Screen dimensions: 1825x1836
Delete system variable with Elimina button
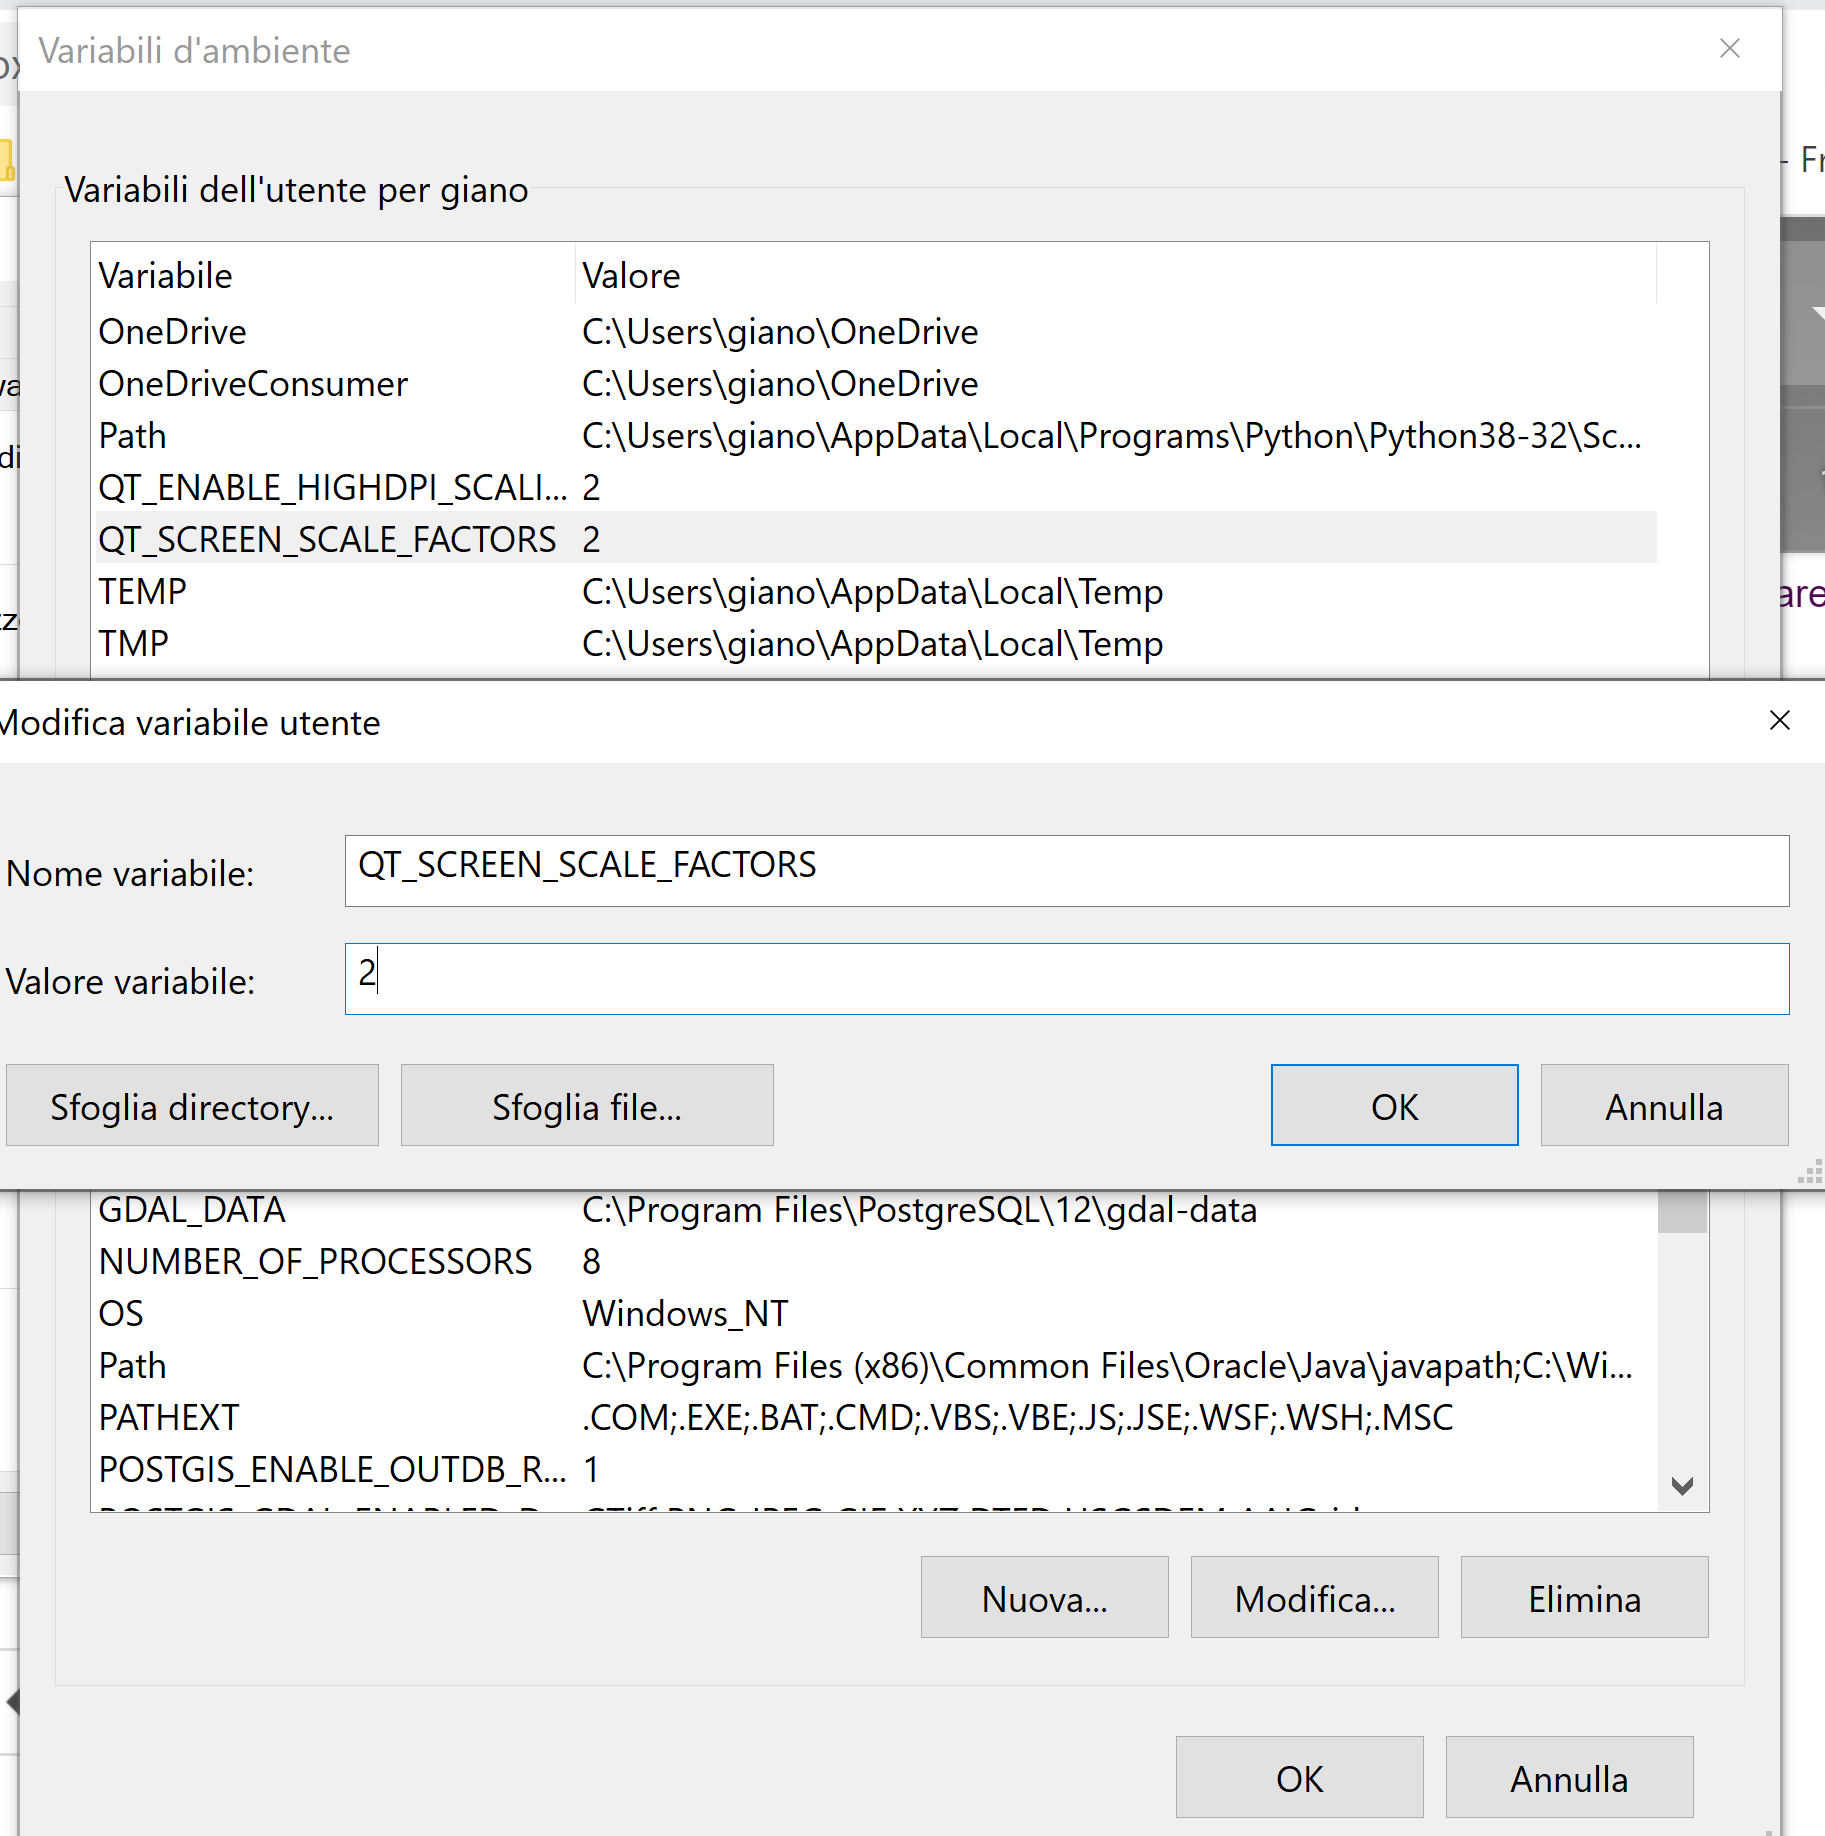click(1584, 1598)
